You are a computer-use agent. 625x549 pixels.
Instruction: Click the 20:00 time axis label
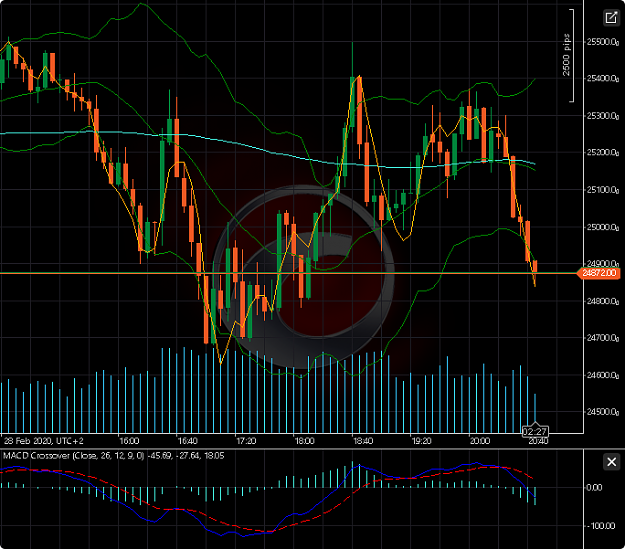coord(480,441)
